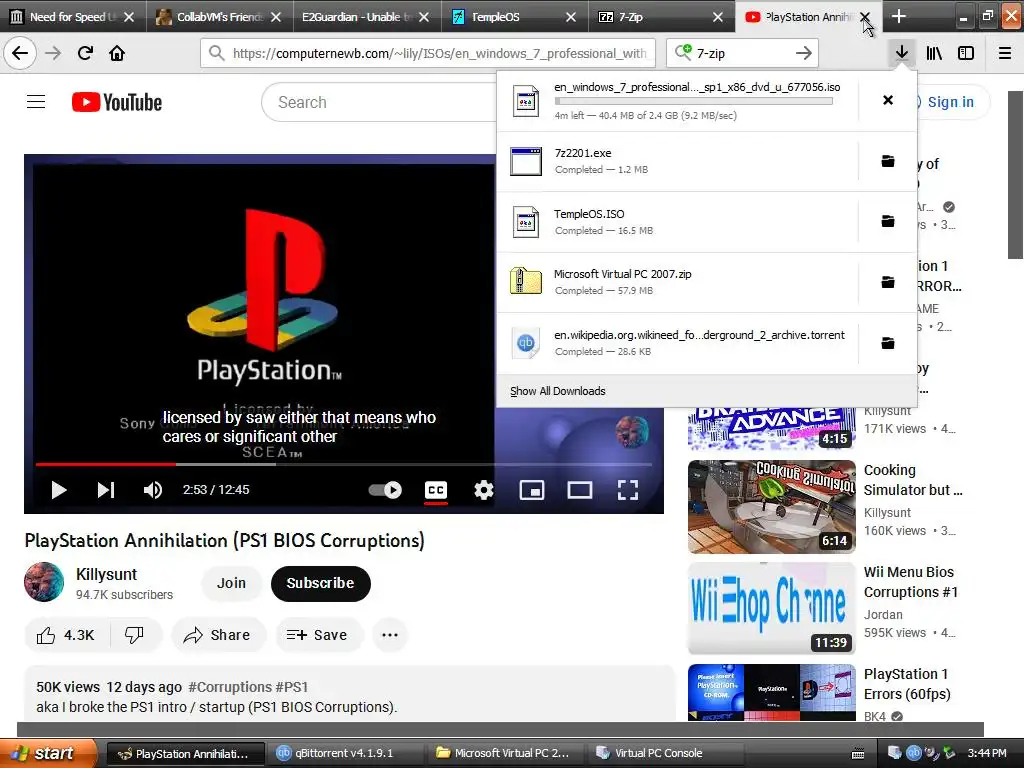The width and height of the screenshot is (1024, 768).
Task: Mute the video with the speaker icon
Action: (x=152, y=490)
